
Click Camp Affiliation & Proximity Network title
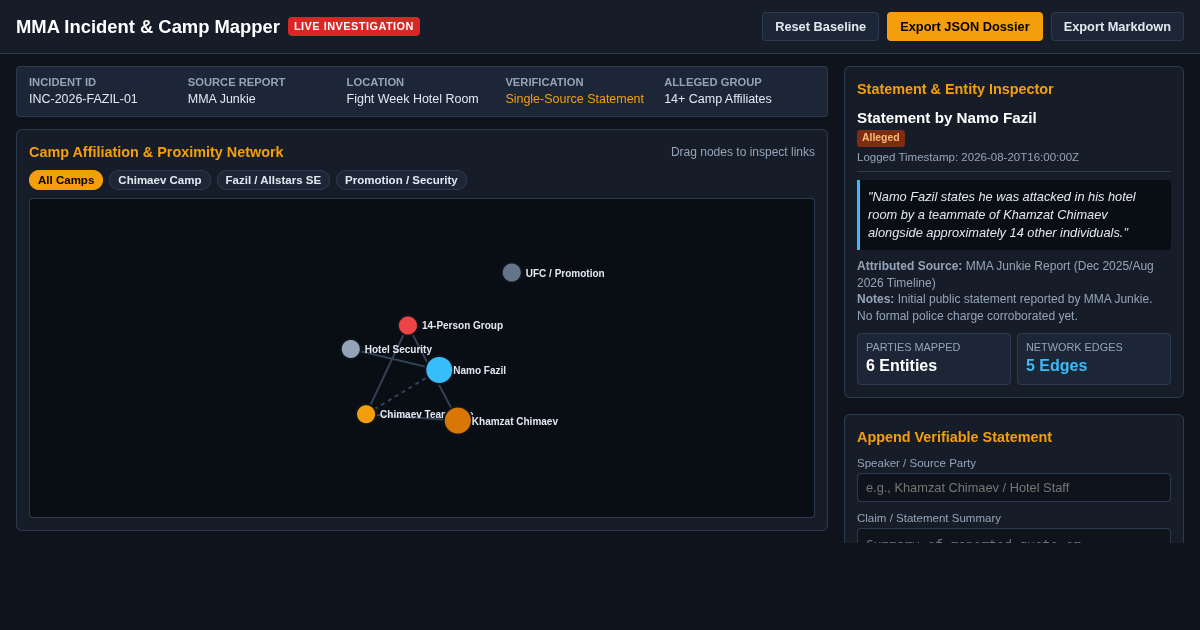tap(156, 152)
